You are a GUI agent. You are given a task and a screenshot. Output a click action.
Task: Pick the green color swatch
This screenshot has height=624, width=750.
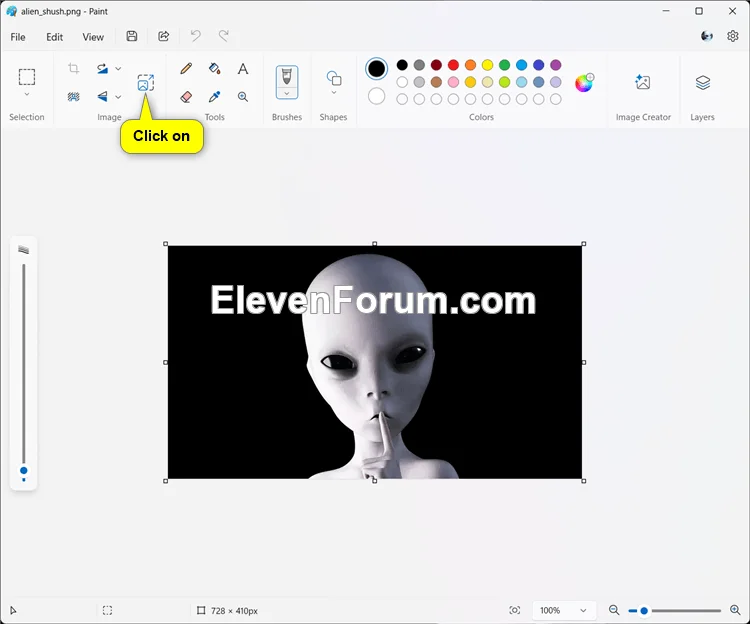click(x=505, y=65)
